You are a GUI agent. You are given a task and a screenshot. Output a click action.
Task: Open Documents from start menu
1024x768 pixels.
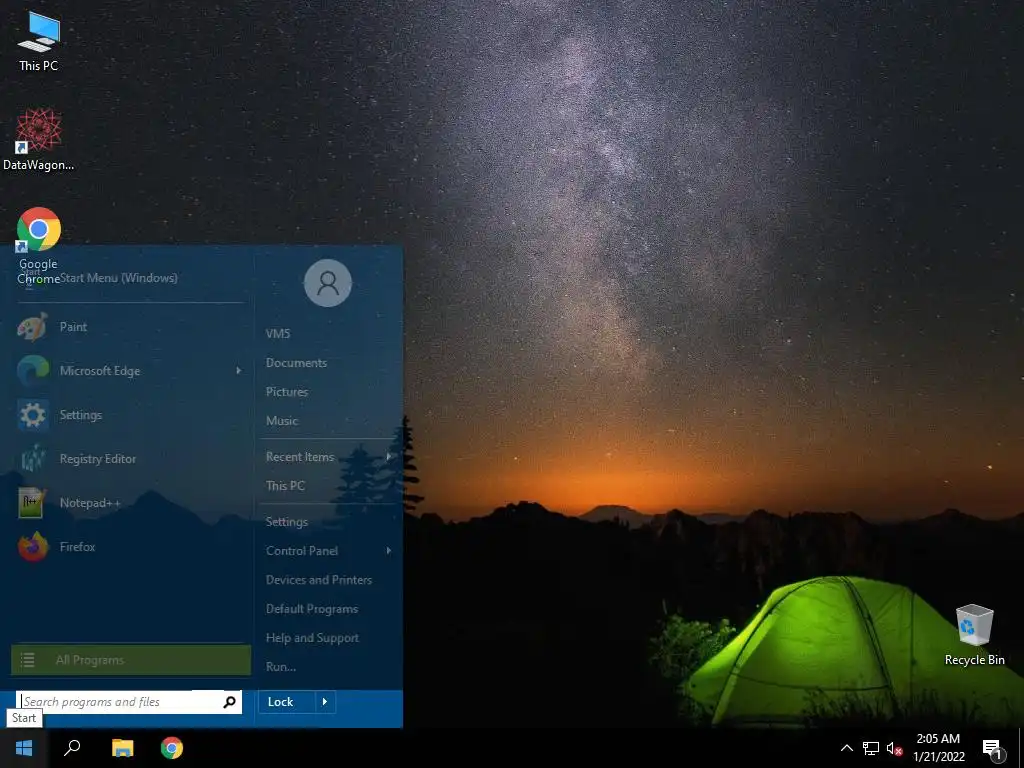pyautogui.click(x=296, y=362)
